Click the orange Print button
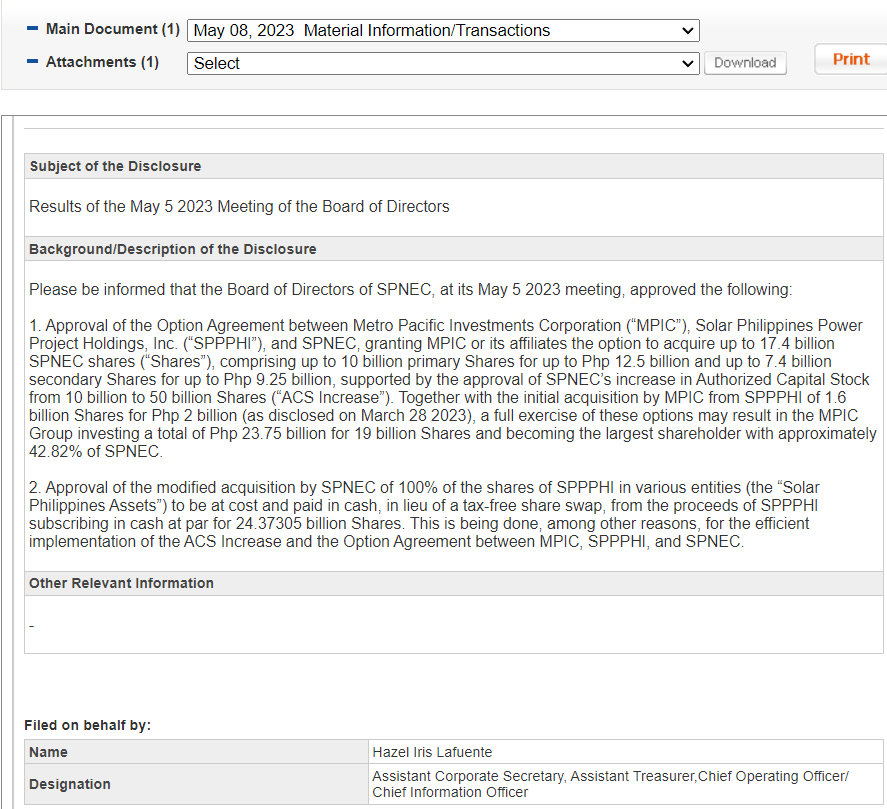 pyautogui.click(x=851, y=59)
